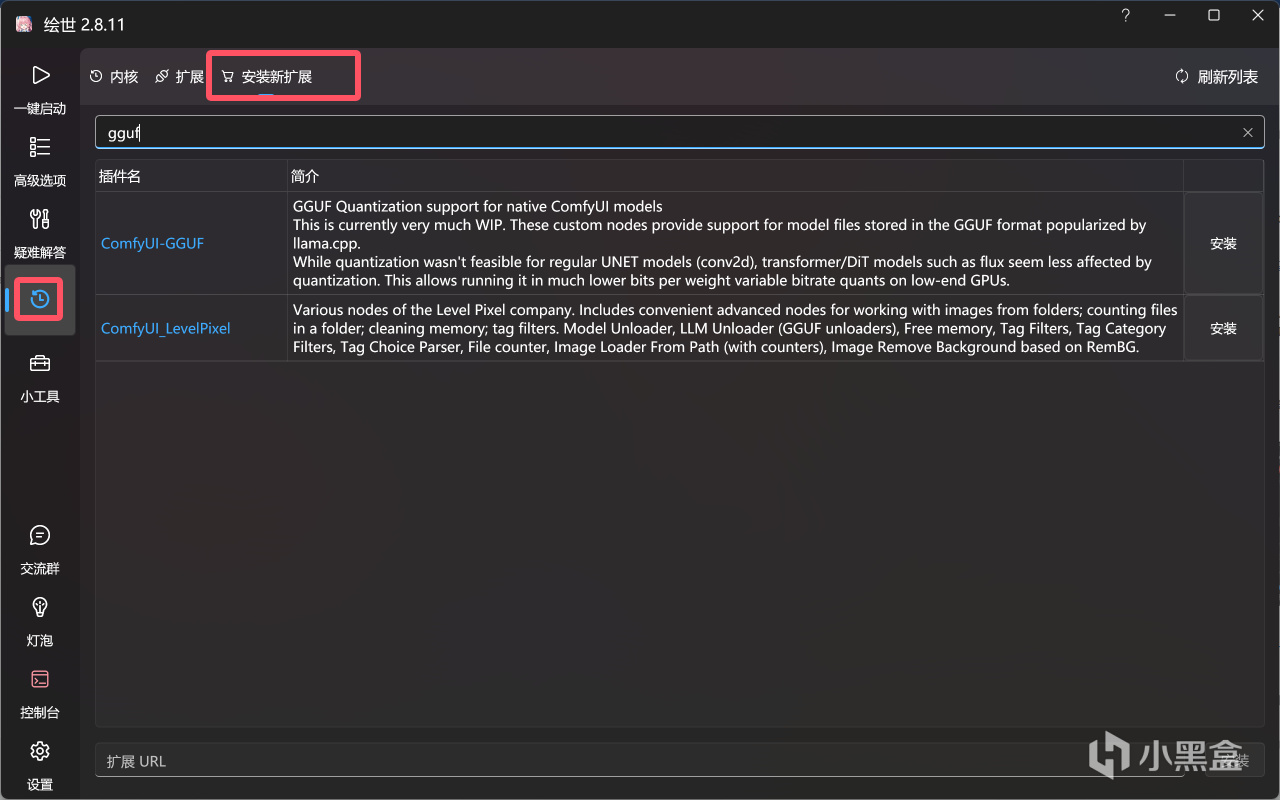The width and height of the screenshot is (1280, 800).
Task: Go to 高级选项 advanced options
Action: 40,160
